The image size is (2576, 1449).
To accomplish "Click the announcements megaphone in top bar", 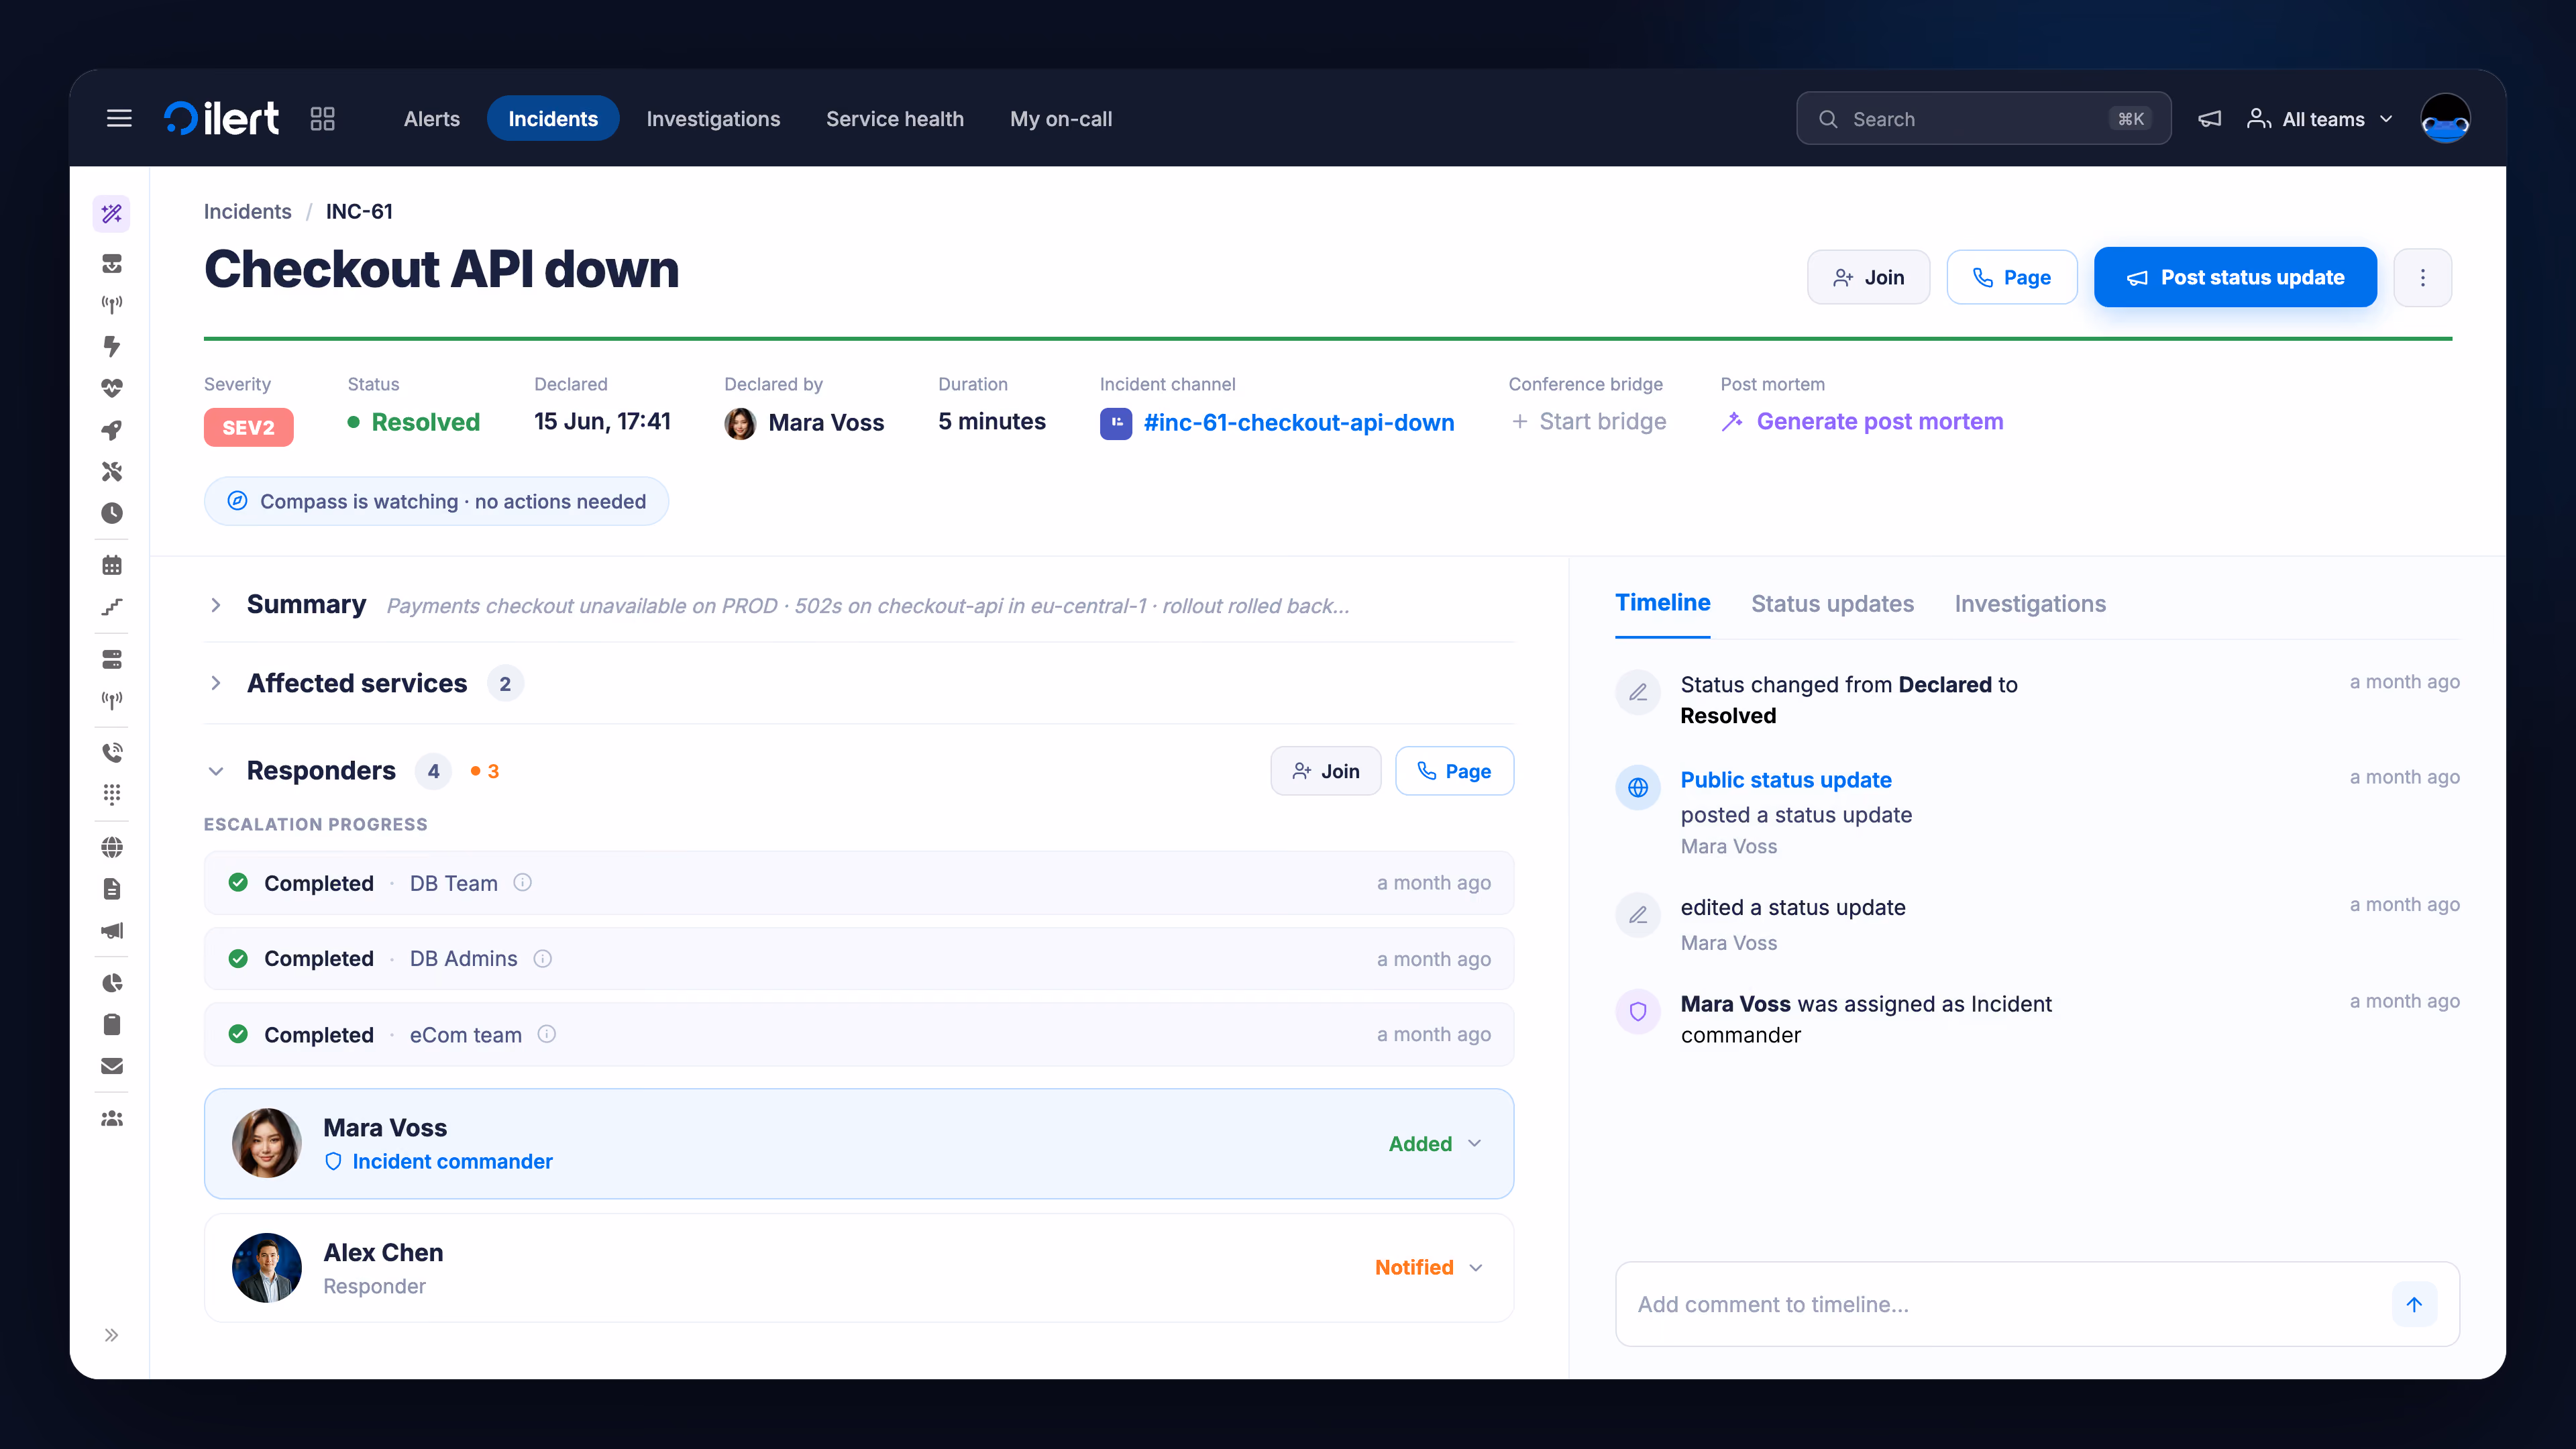I will coord(2210,119).
